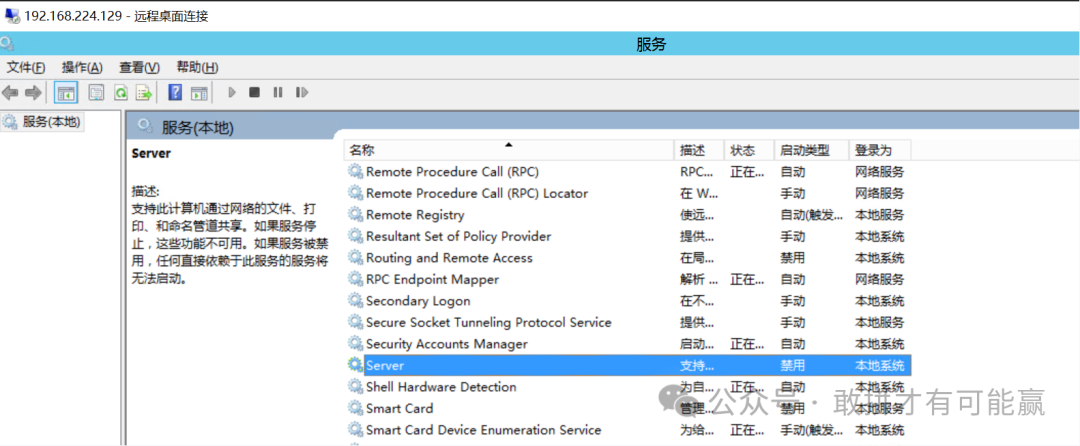Image resolution: width=1080 pixels, height=446 pixels.
Task: Click the Back arrow toolbar icon
Action: tap(10, 93)
